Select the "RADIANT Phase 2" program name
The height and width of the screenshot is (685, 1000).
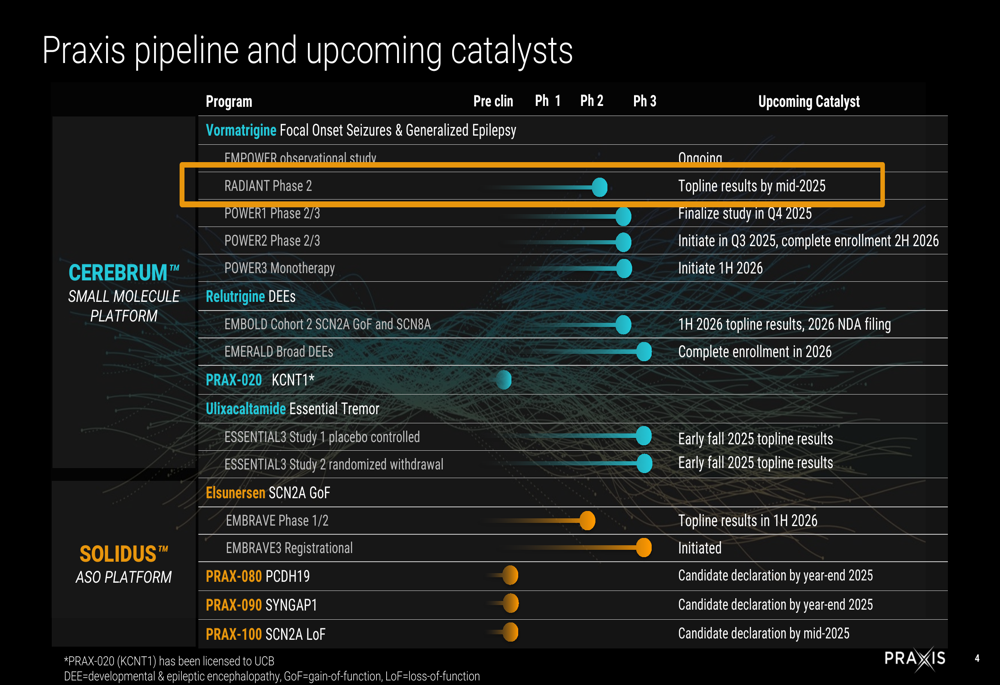pos(268,186)
